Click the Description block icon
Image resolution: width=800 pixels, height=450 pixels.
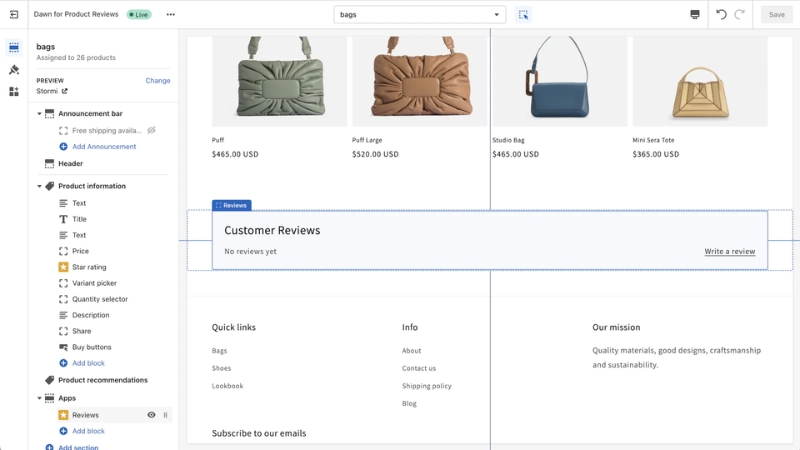tap(63, 315)
